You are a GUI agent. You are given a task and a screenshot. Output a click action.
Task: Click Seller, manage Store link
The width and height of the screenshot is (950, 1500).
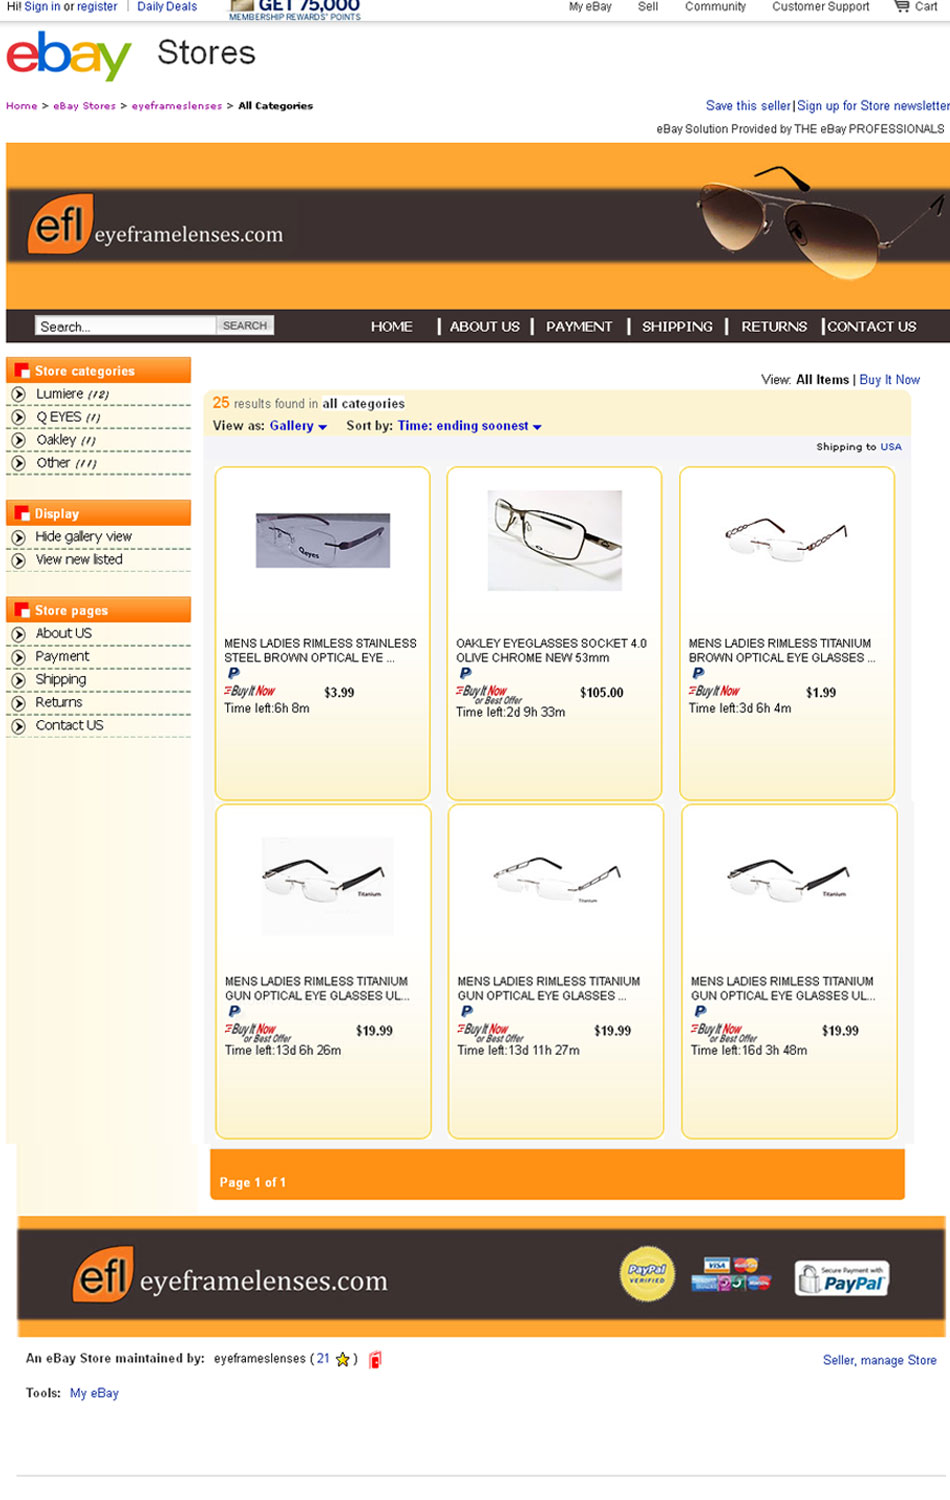pos(880,1360)
